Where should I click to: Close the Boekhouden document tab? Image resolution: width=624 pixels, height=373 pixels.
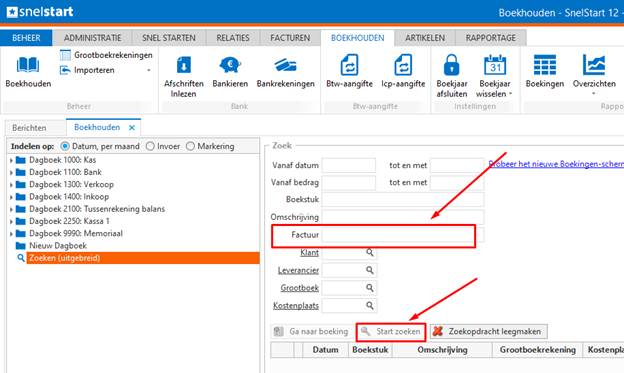pos(132,128)
